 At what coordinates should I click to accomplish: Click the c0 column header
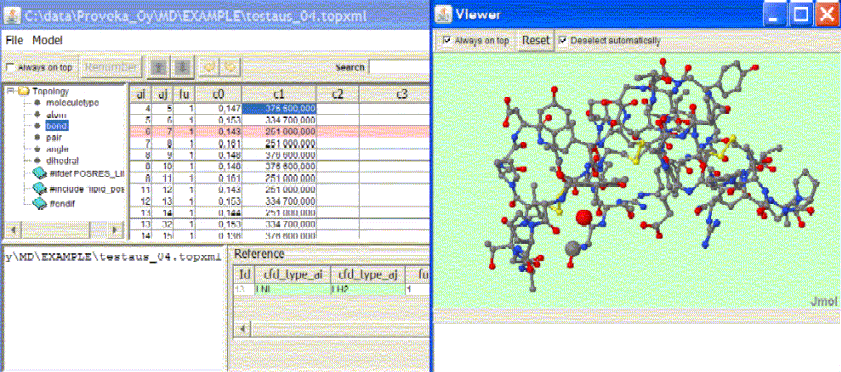tap(218, 94)
